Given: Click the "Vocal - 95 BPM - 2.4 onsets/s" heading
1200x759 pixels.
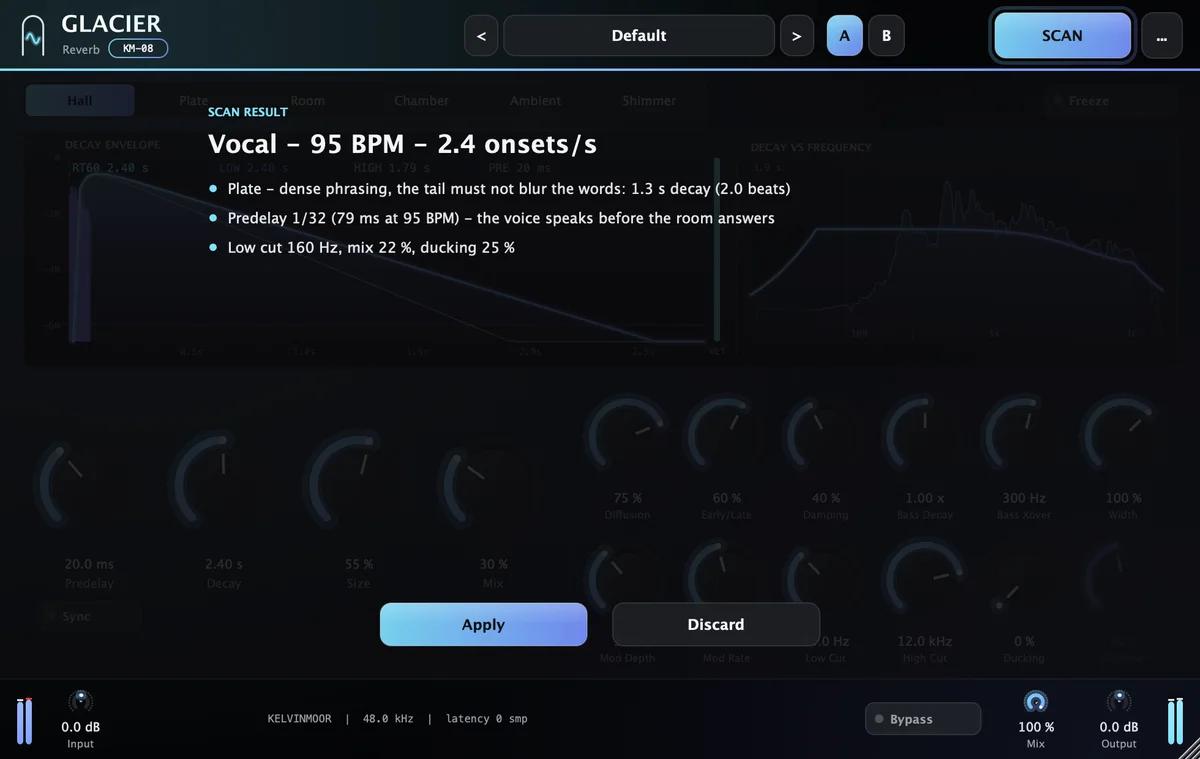Looking at the screenshot, I should click(403, 144).
